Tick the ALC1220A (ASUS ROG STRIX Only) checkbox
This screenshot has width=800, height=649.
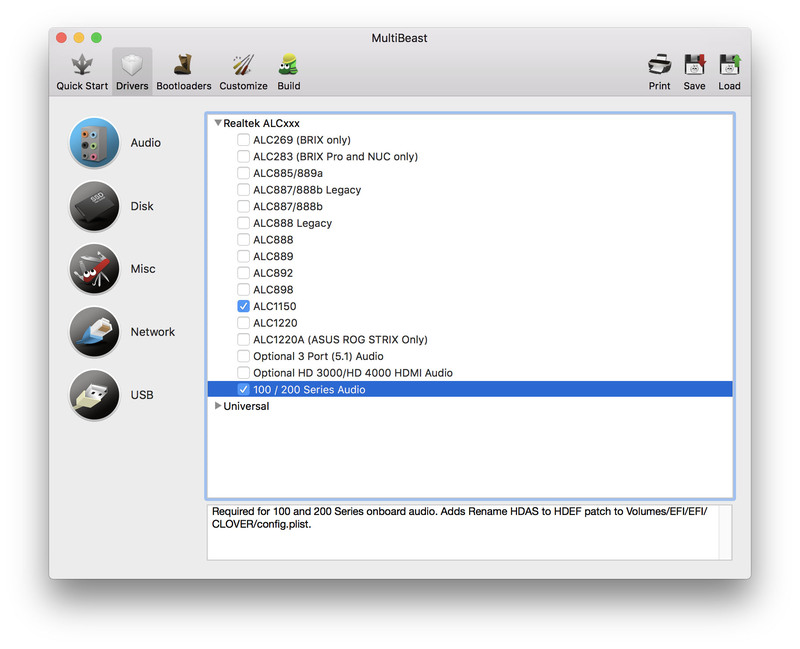pos(243,339)
